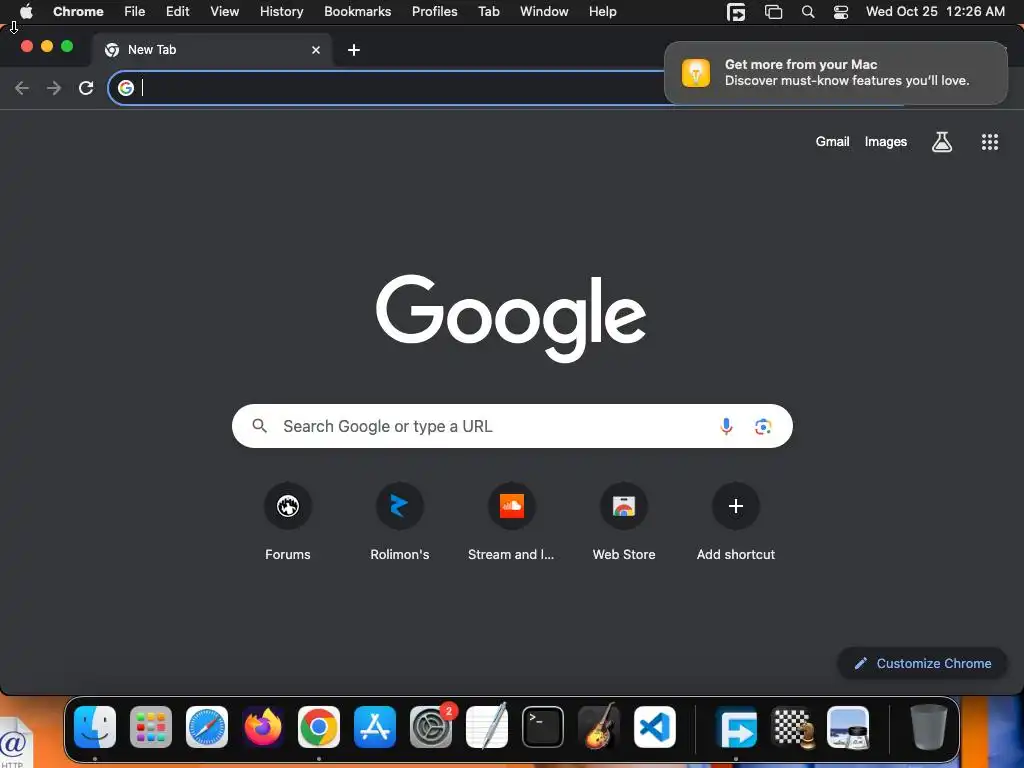
Task: Open Google Images link
Action: [x=886, y=142]
